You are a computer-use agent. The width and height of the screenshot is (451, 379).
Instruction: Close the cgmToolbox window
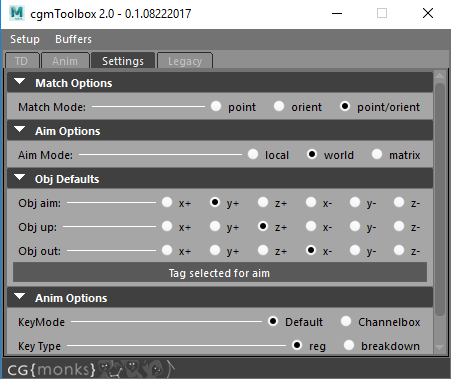tap(428, 14)
